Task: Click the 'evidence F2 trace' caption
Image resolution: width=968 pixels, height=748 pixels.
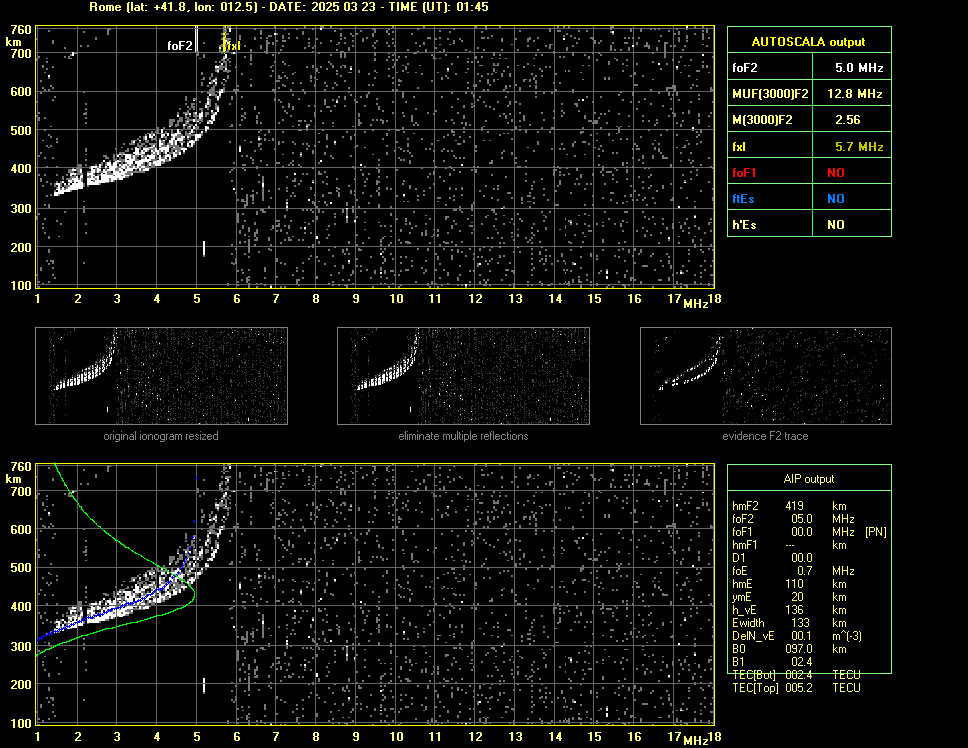Action: (765, 436)
